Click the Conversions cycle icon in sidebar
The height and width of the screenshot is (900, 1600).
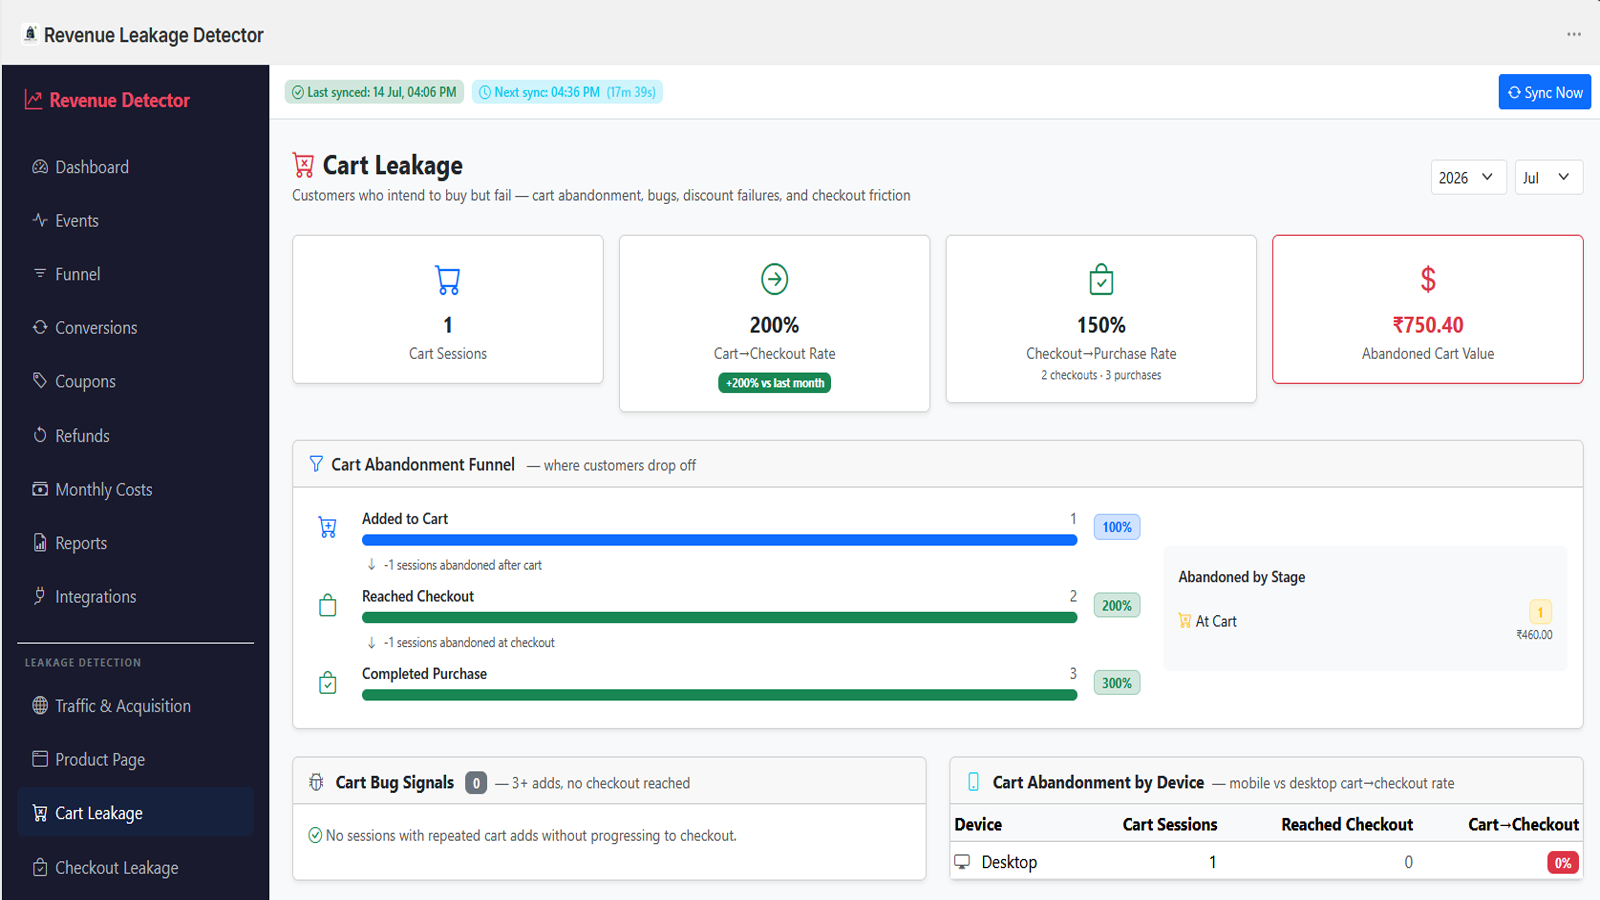(x=40, y=327)
